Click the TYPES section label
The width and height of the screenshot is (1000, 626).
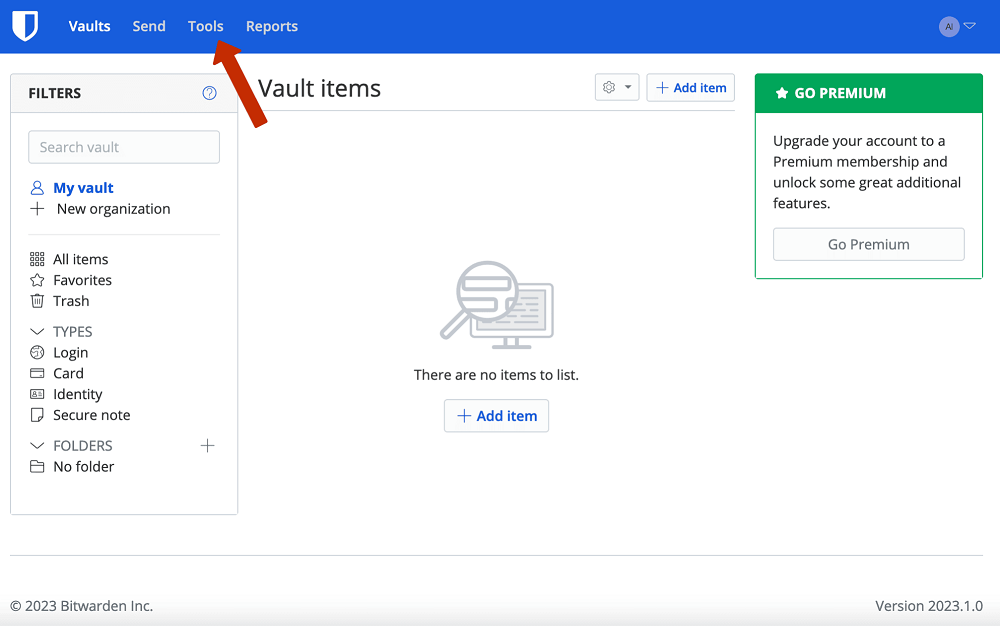pyautogui.click(x=73, y=331)
